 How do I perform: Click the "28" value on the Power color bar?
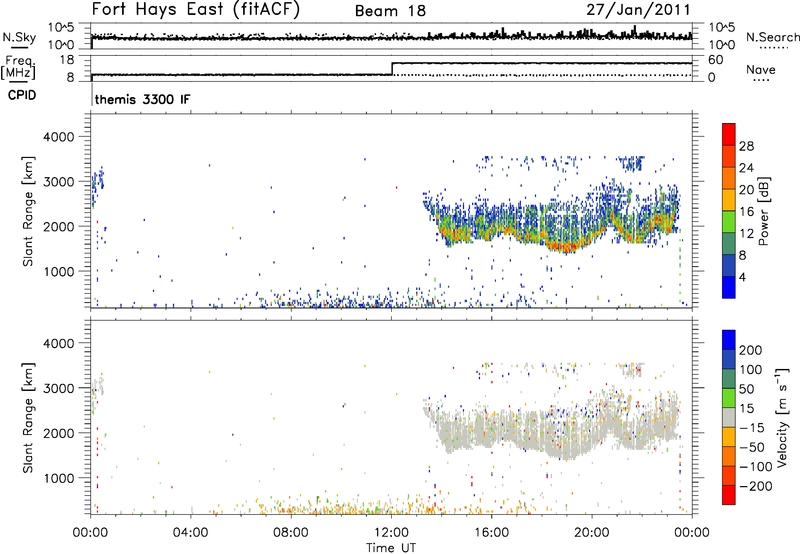point(746,146)
